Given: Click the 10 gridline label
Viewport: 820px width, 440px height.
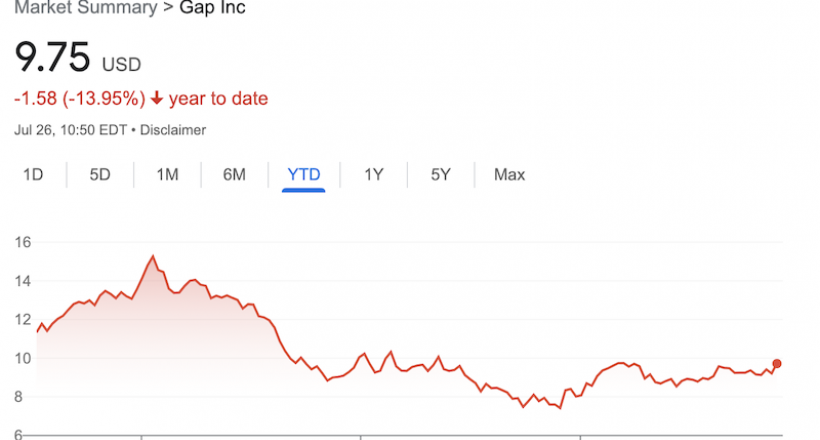Looking at the screenshot, I should (x=23, y=358).
